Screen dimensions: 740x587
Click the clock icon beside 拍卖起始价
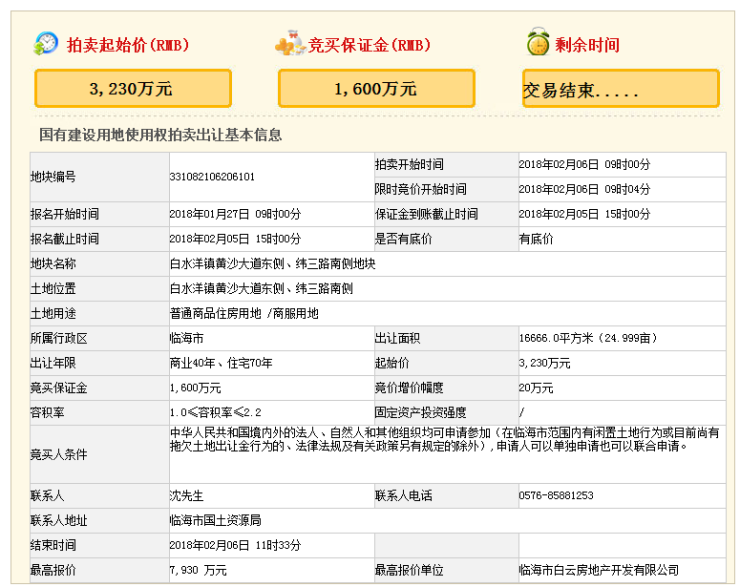click(x=46, y=43)
